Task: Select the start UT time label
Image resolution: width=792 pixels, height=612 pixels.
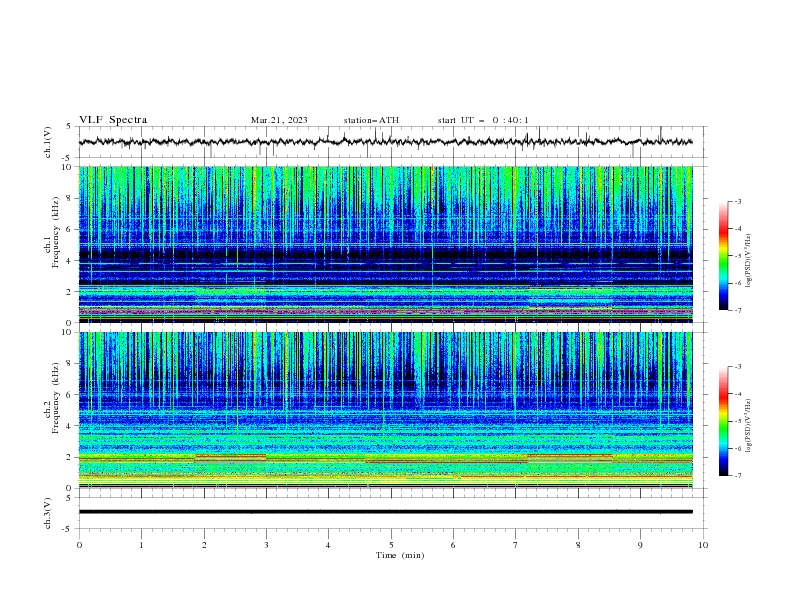Action: tap(483, 120)
